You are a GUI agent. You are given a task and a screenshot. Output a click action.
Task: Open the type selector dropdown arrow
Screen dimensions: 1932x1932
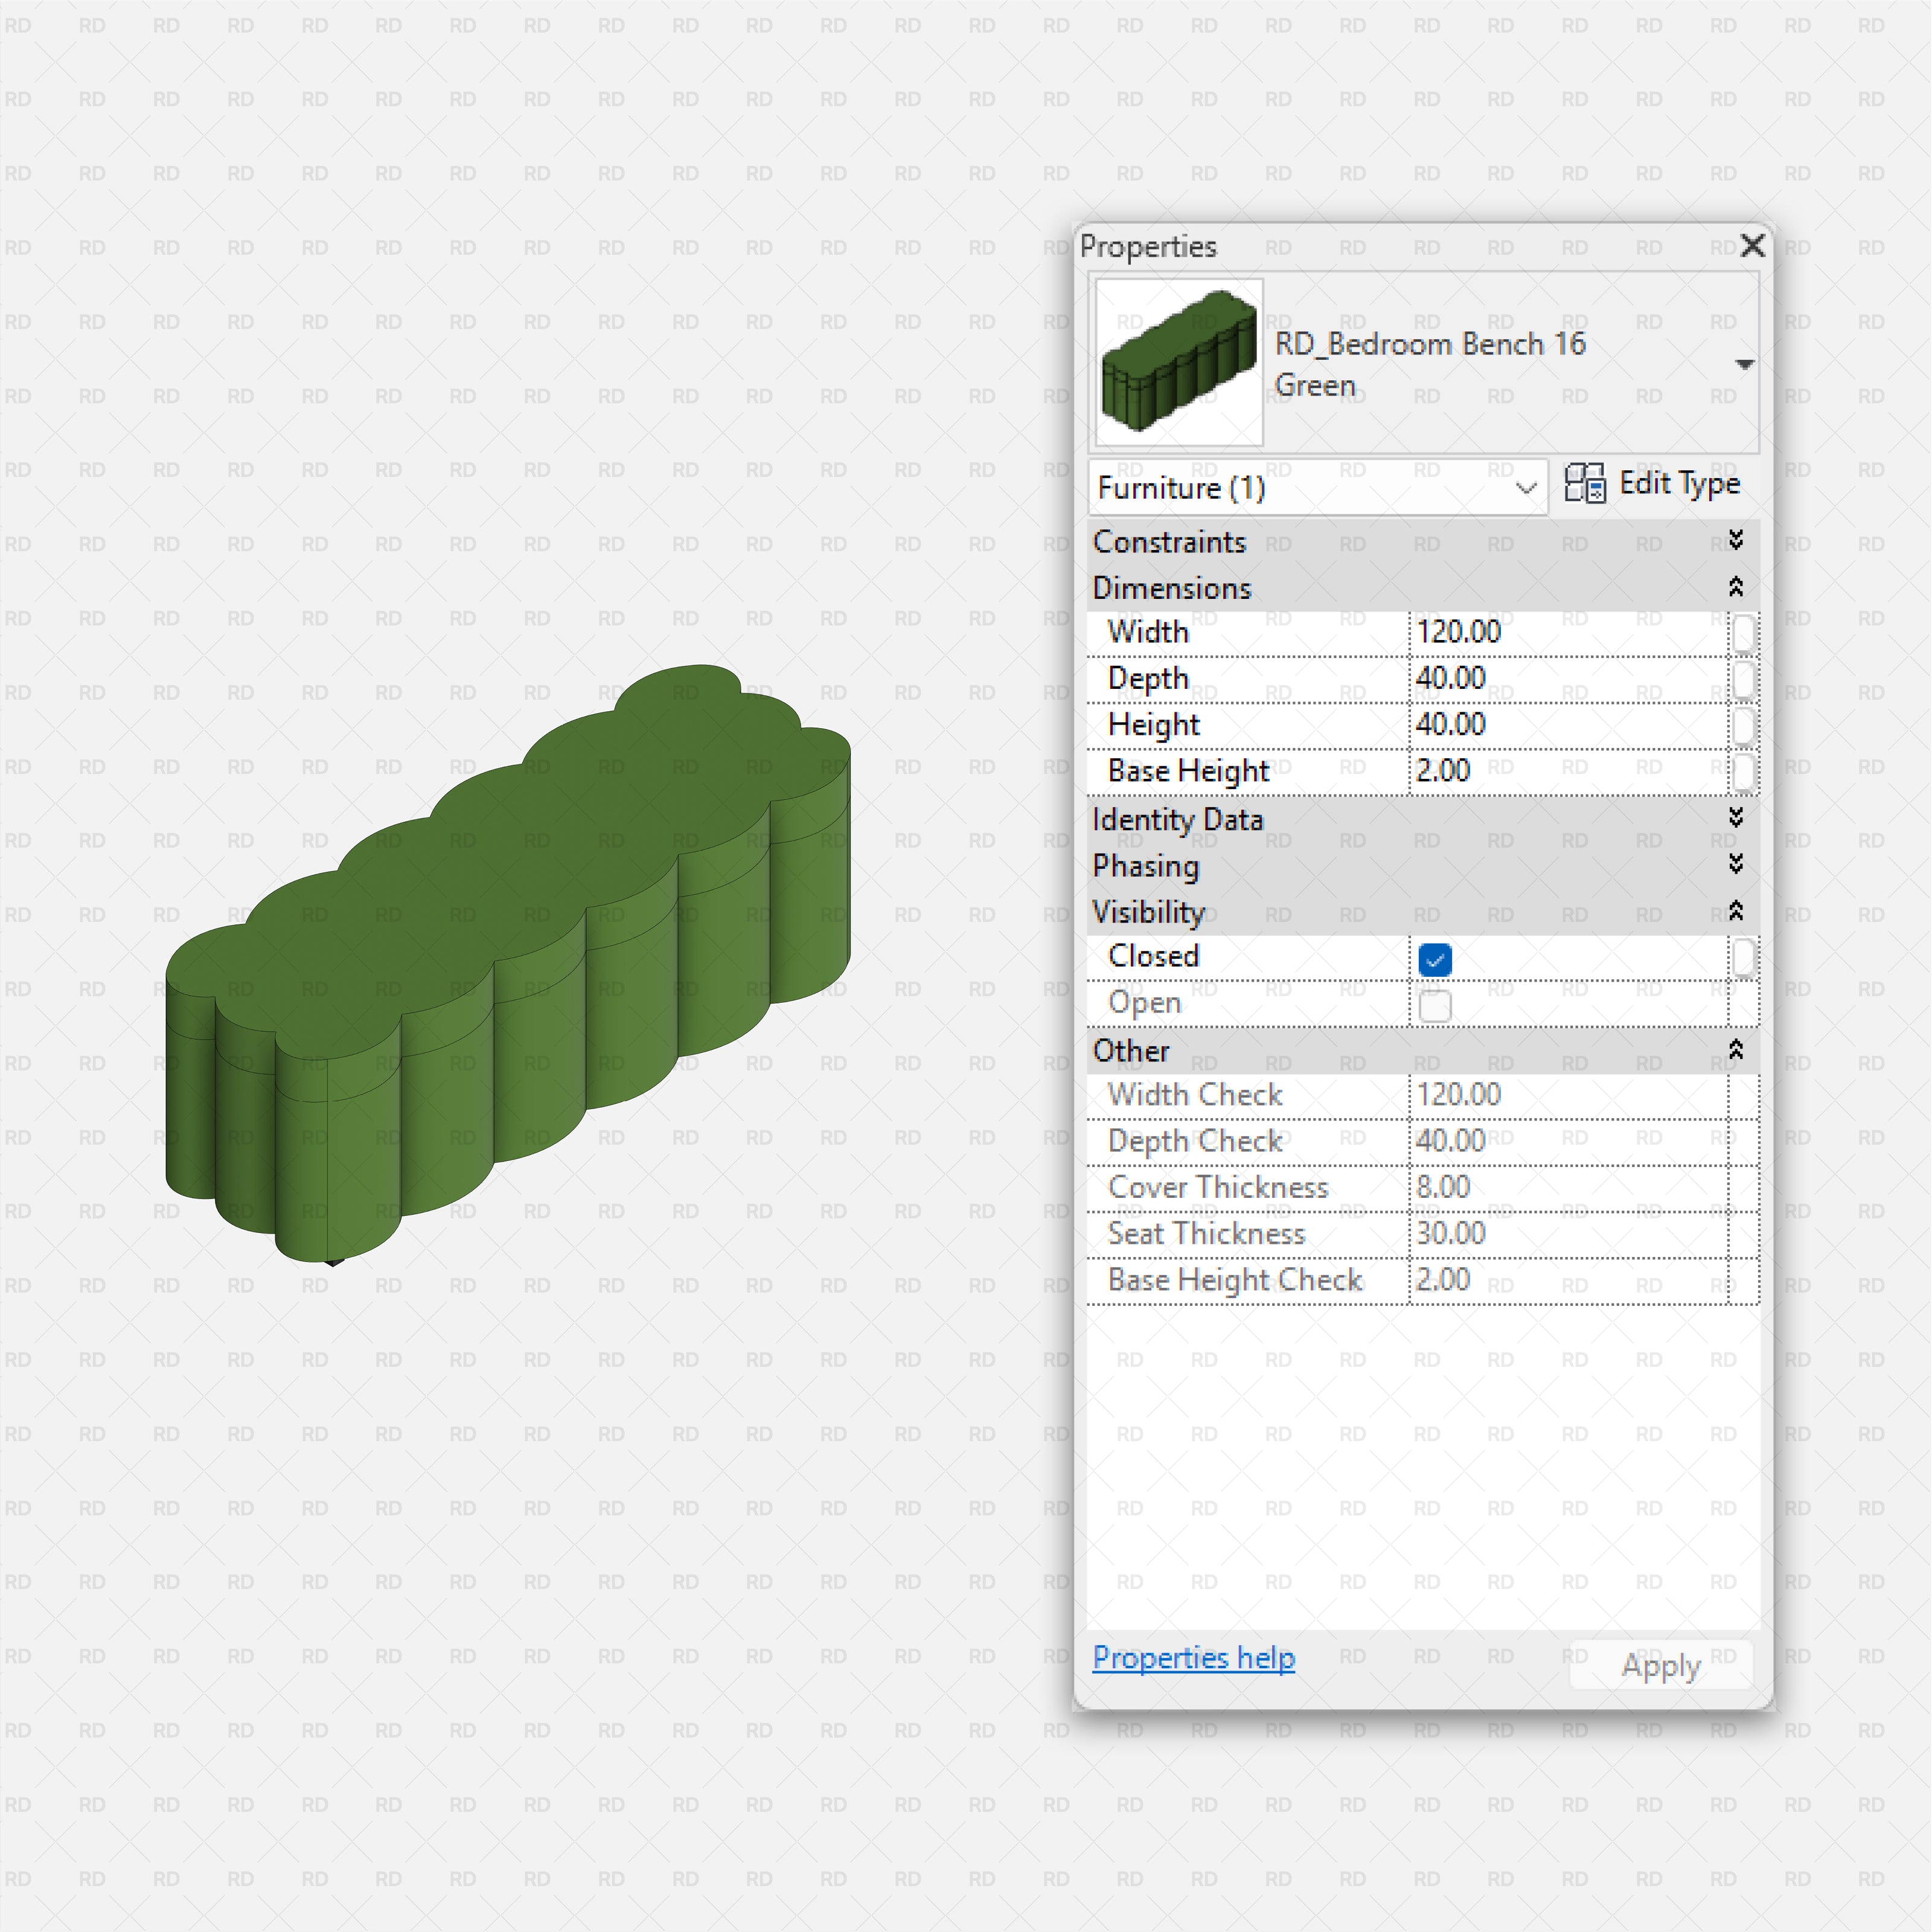pos(1744,365)
